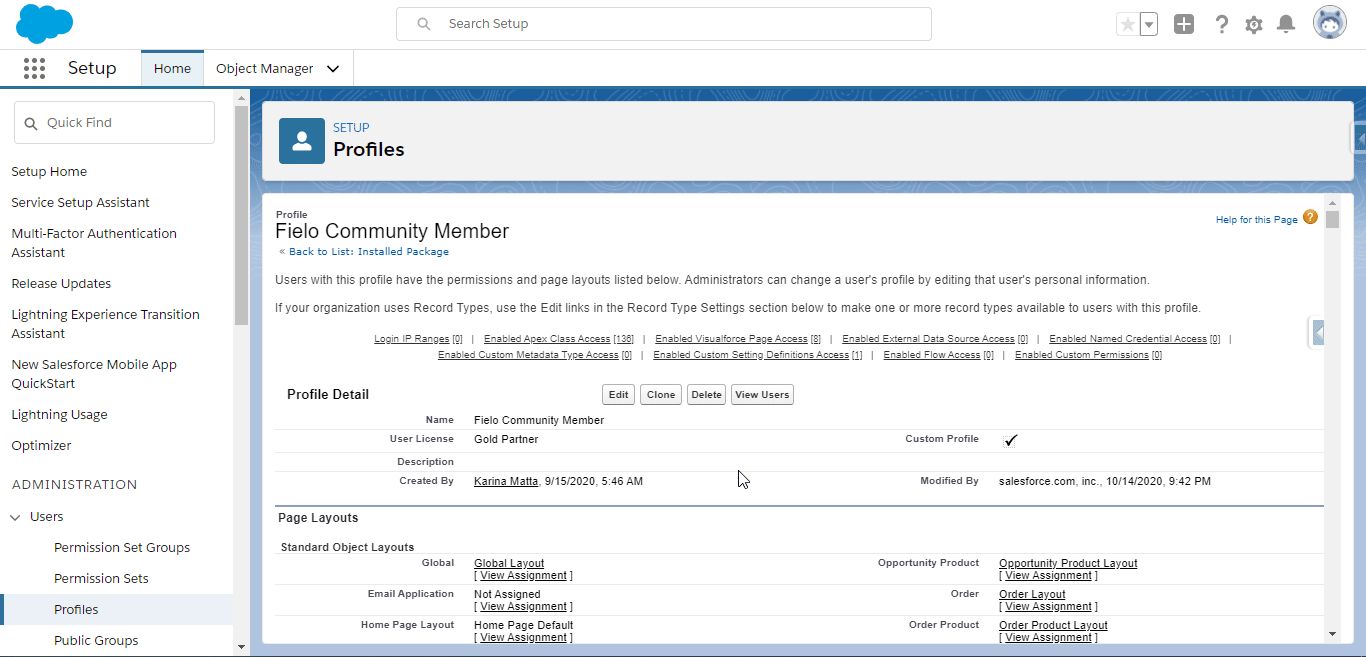The width and height of the screenshot is (1366, 657).
Task: Open the Help for this Page link
Action: [1256, 219]
